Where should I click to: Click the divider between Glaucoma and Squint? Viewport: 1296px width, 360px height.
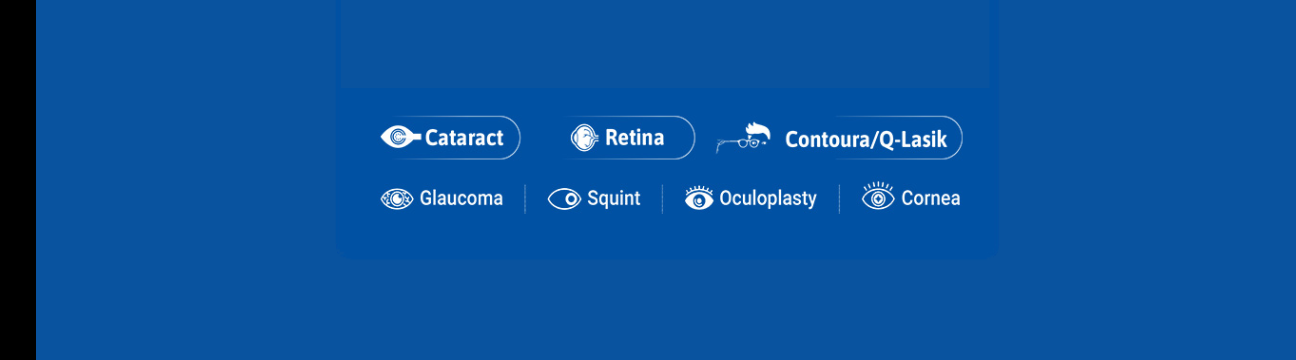525,199
